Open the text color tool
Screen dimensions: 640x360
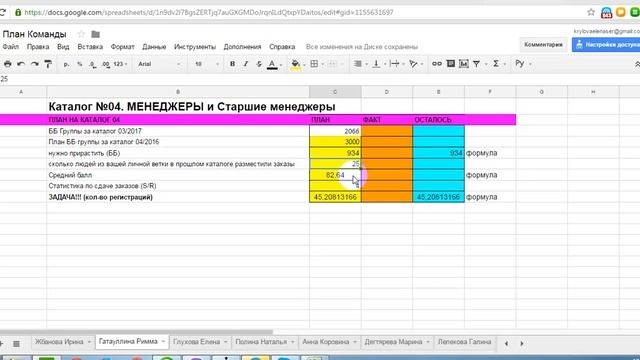click(272, 64)
